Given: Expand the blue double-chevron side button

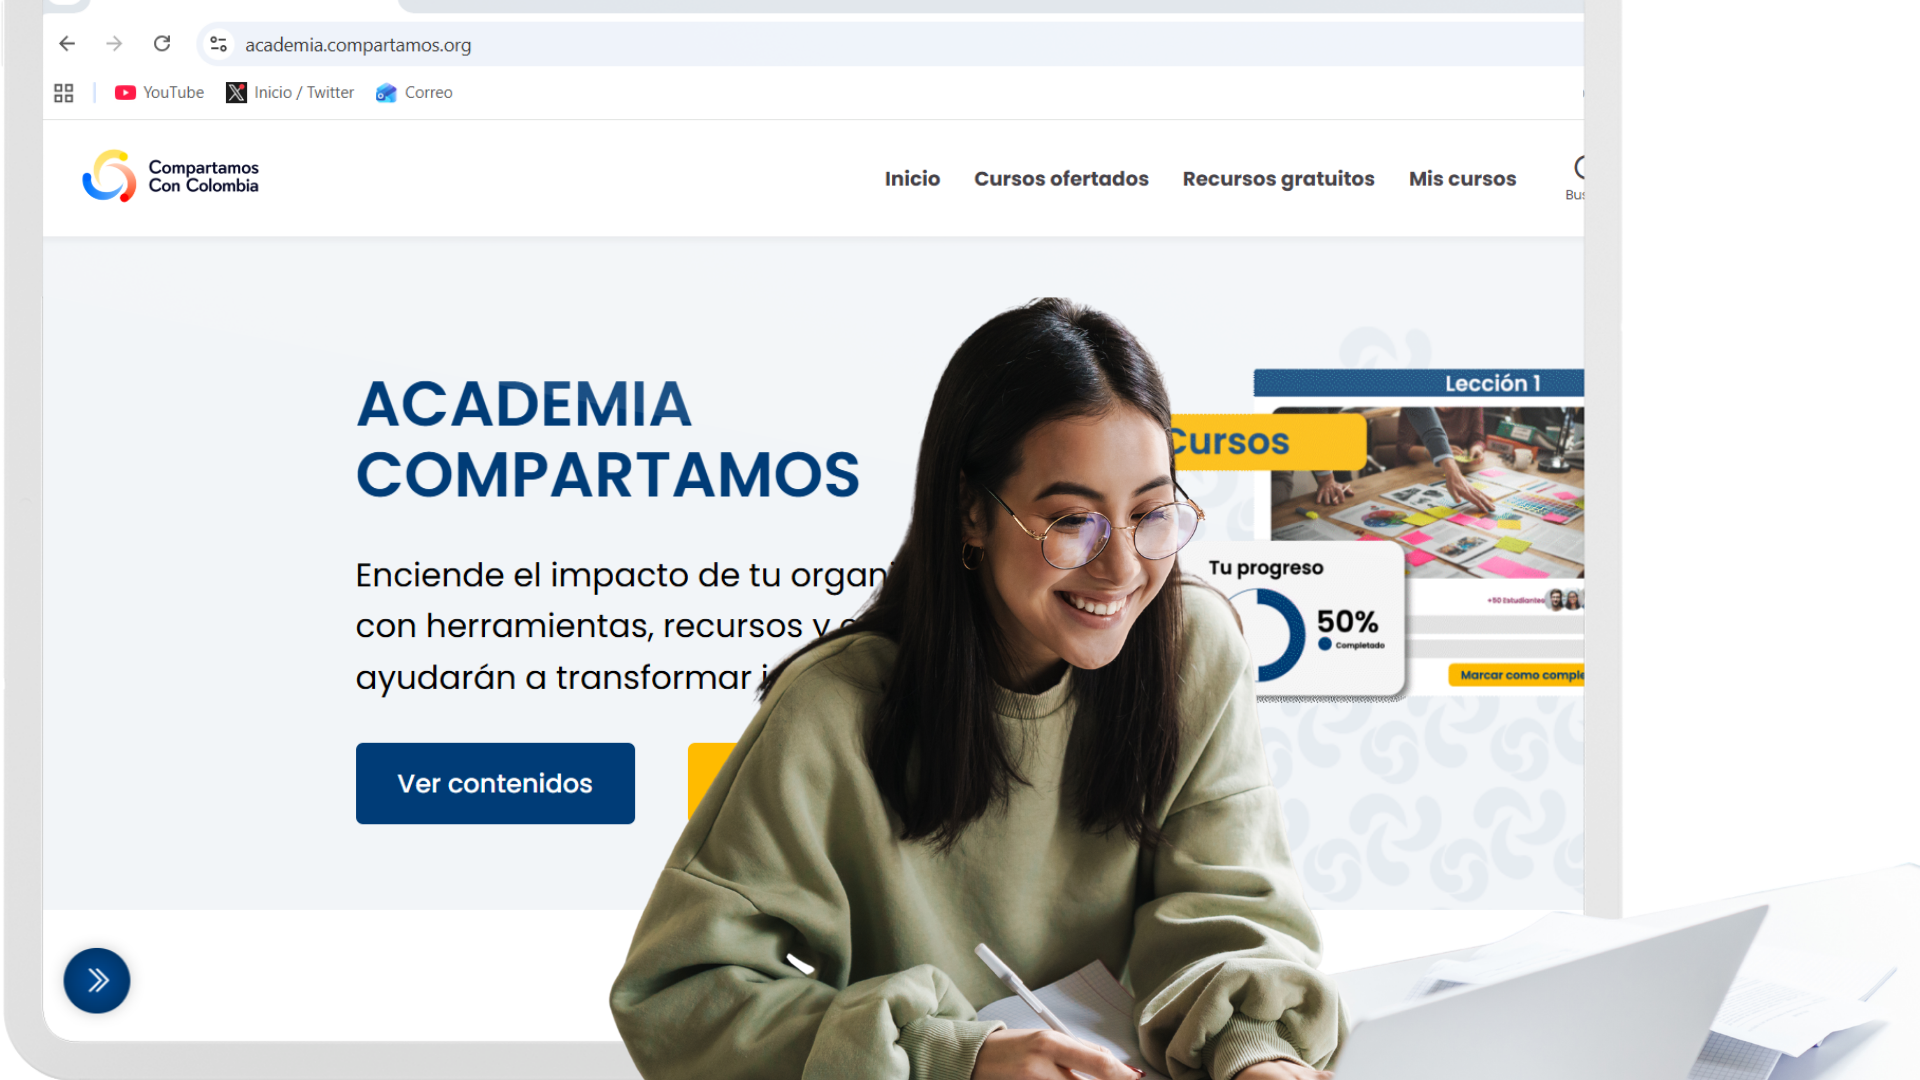Looking at the screenshot, I should click(97, 980).
